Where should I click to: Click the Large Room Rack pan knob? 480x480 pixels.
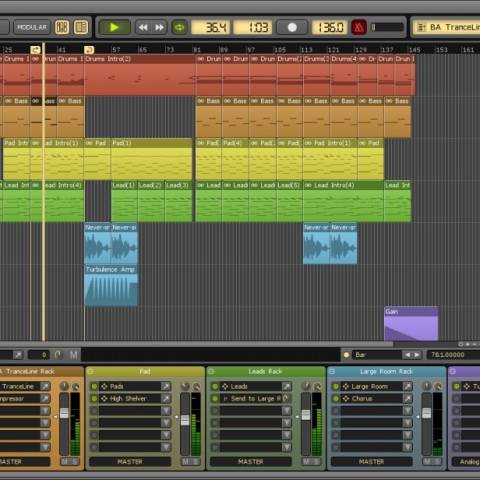(426, 386)
